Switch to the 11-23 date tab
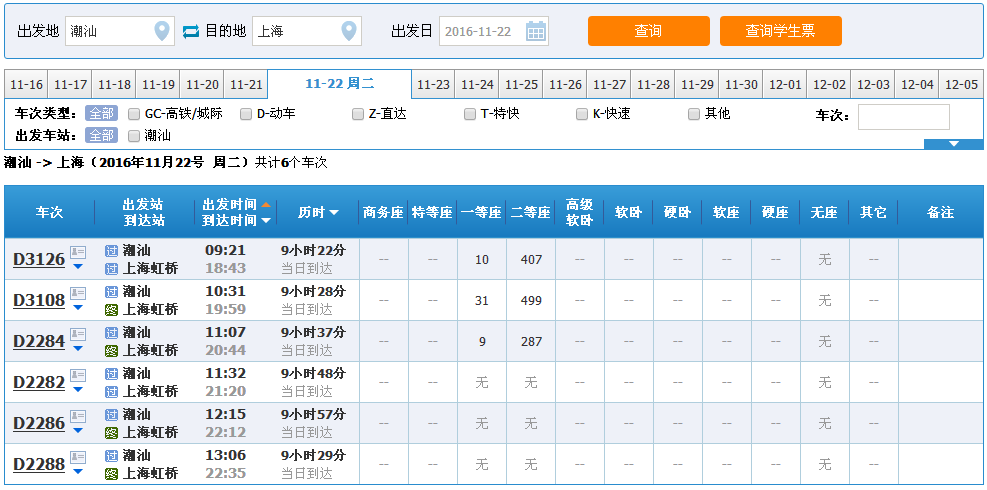Screen dimensions: 987x490 [434, 84]
